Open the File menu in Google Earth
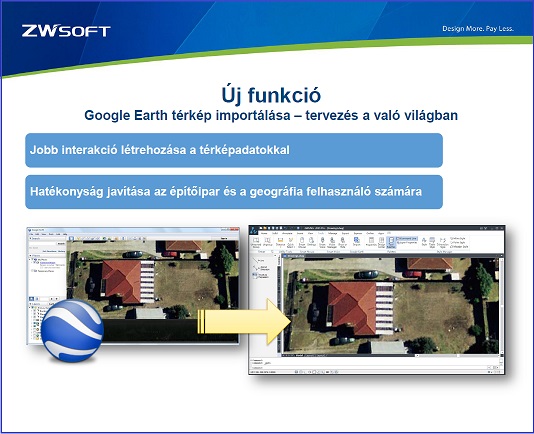Viewport: 534px width, 434px height. (31, 234)
